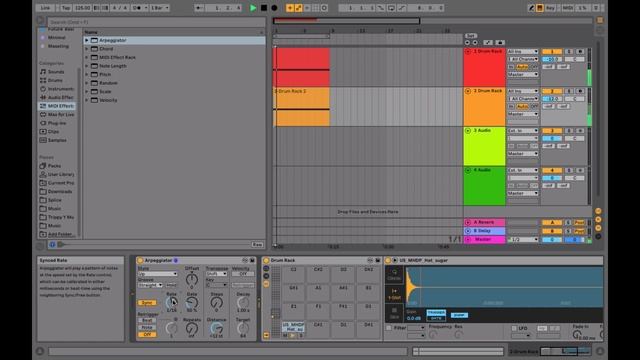Stop playback with the square stop button

[x=264, y=8]
